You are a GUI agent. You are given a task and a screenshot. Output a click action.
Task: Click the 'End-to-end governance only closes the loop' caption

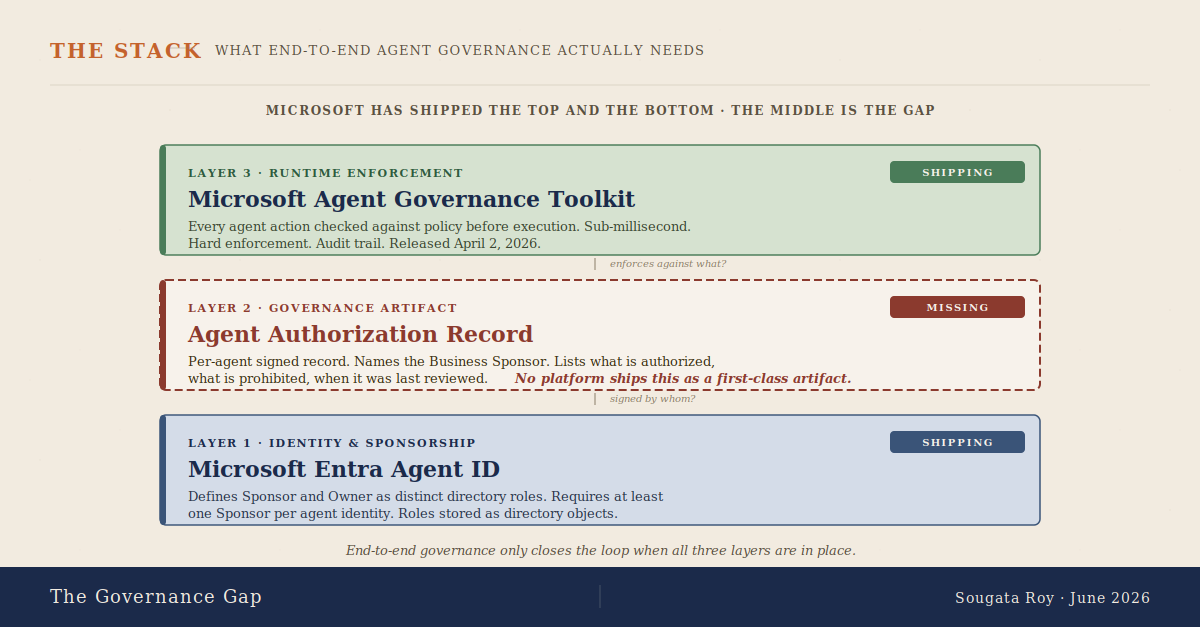pos(600,550)
